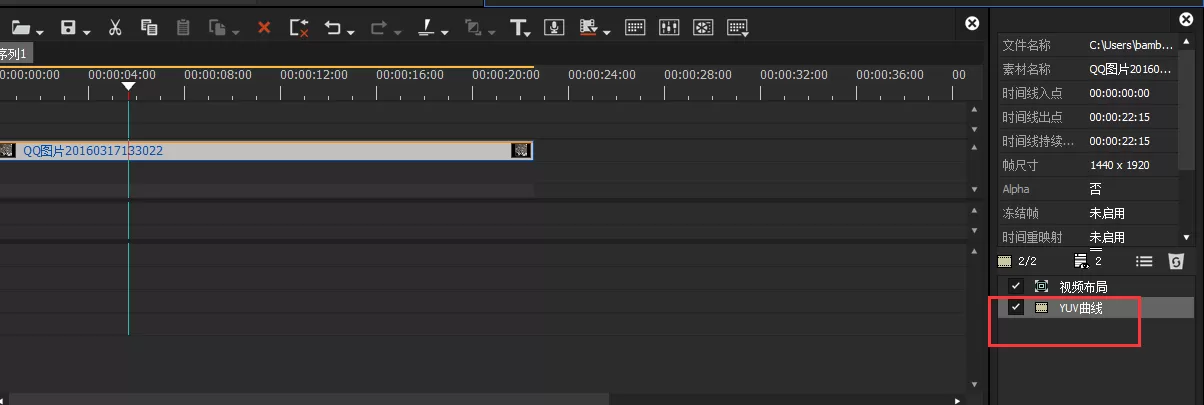The image size is (1204, 405).
Task: Open the voice-over microphone tool
Action: tap(554, 28)
